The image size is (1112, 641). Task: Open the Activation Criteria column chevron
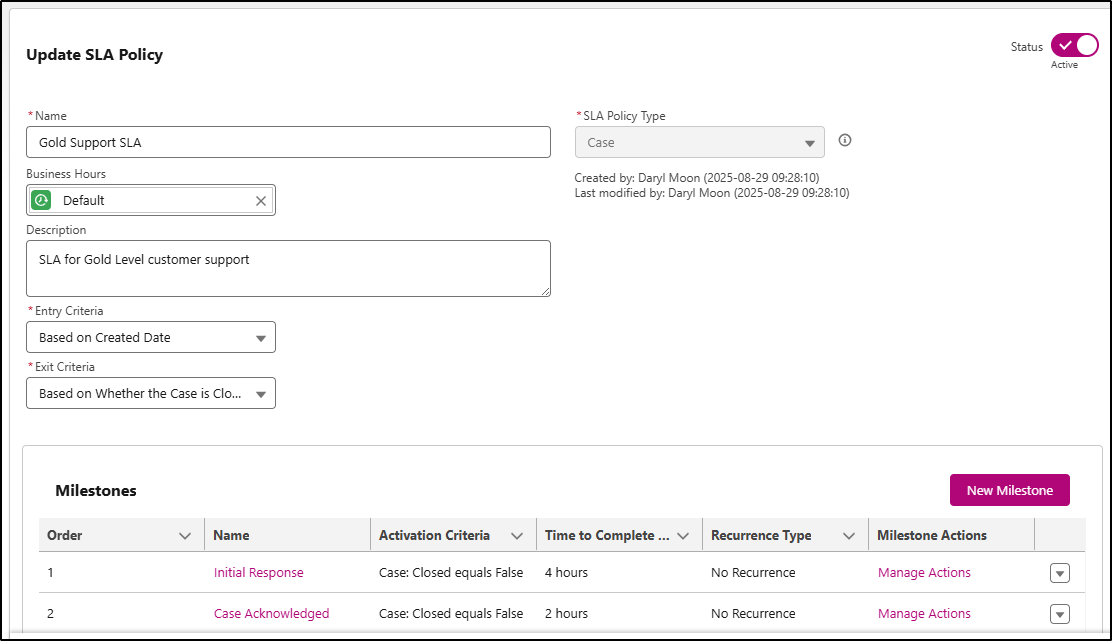[x=517, y=536]
